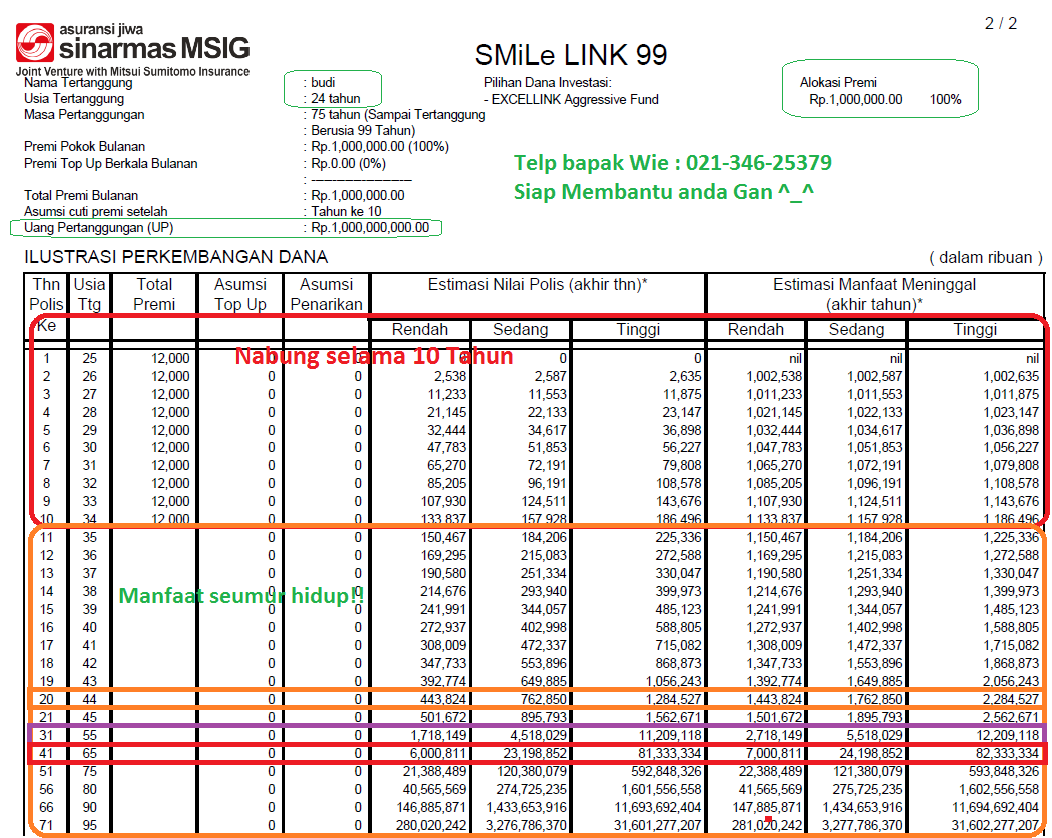Click the cell value "1,601,556,558"
Viewport: 1052px width, 838px height.
[x=661, y=790]
